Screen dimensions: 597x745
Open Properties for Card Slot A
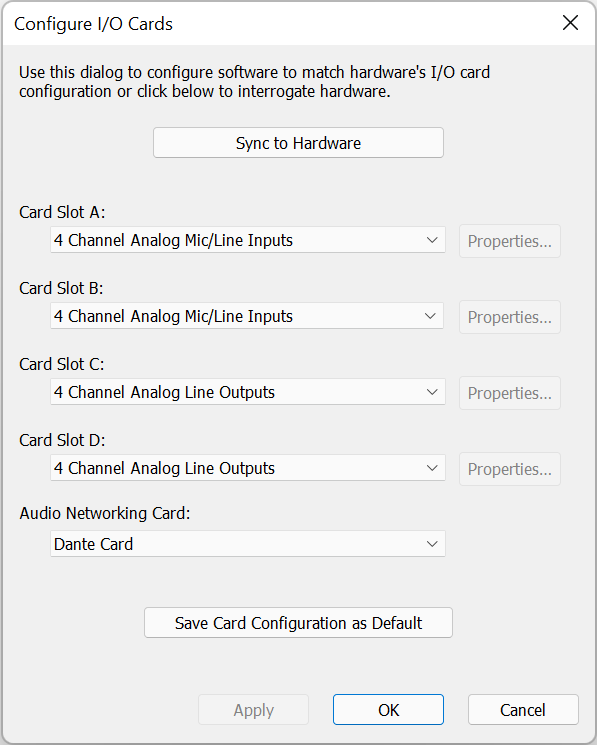click(510, 241)
